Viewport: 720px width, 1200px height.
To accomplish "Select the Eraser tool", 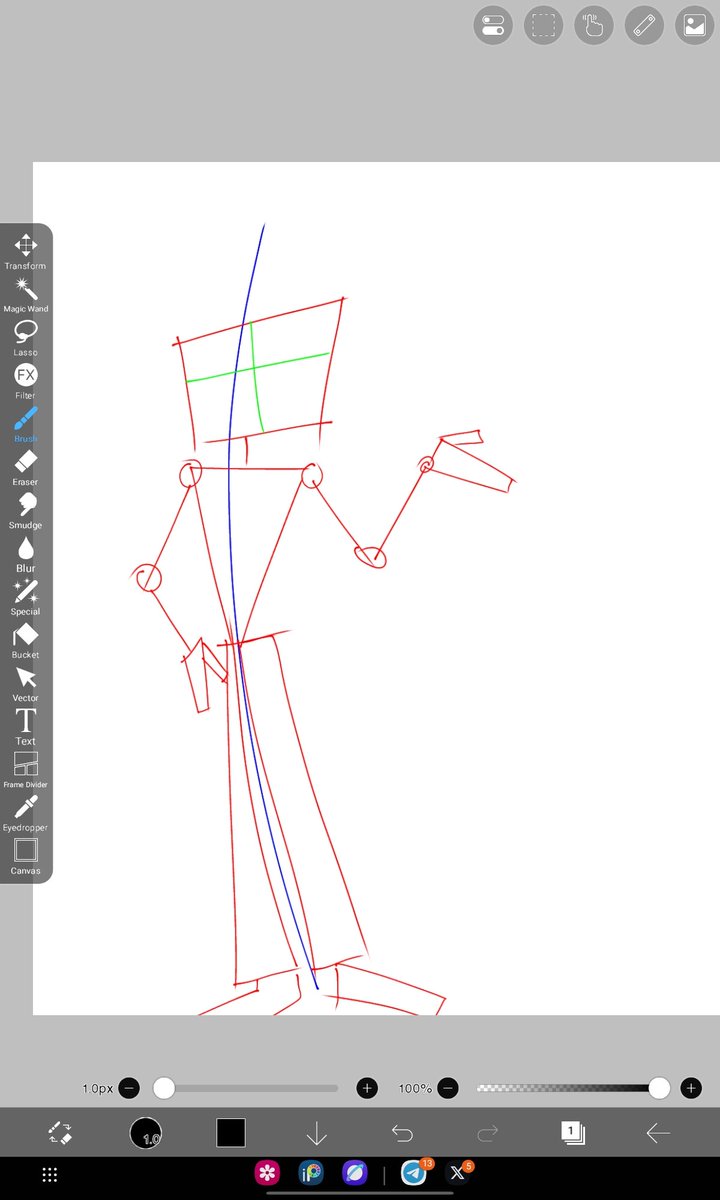I will (x=25, y=467).
